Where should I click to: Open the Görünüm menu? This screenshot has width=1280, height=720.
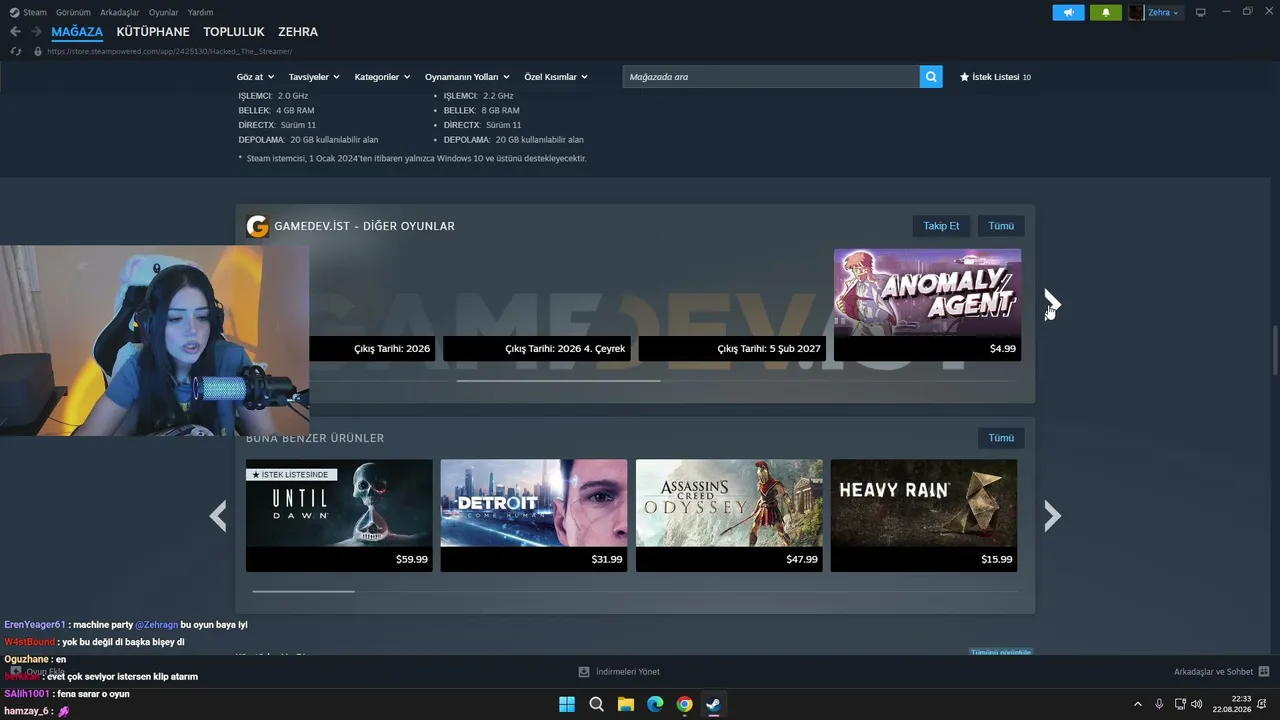point(73,12)
